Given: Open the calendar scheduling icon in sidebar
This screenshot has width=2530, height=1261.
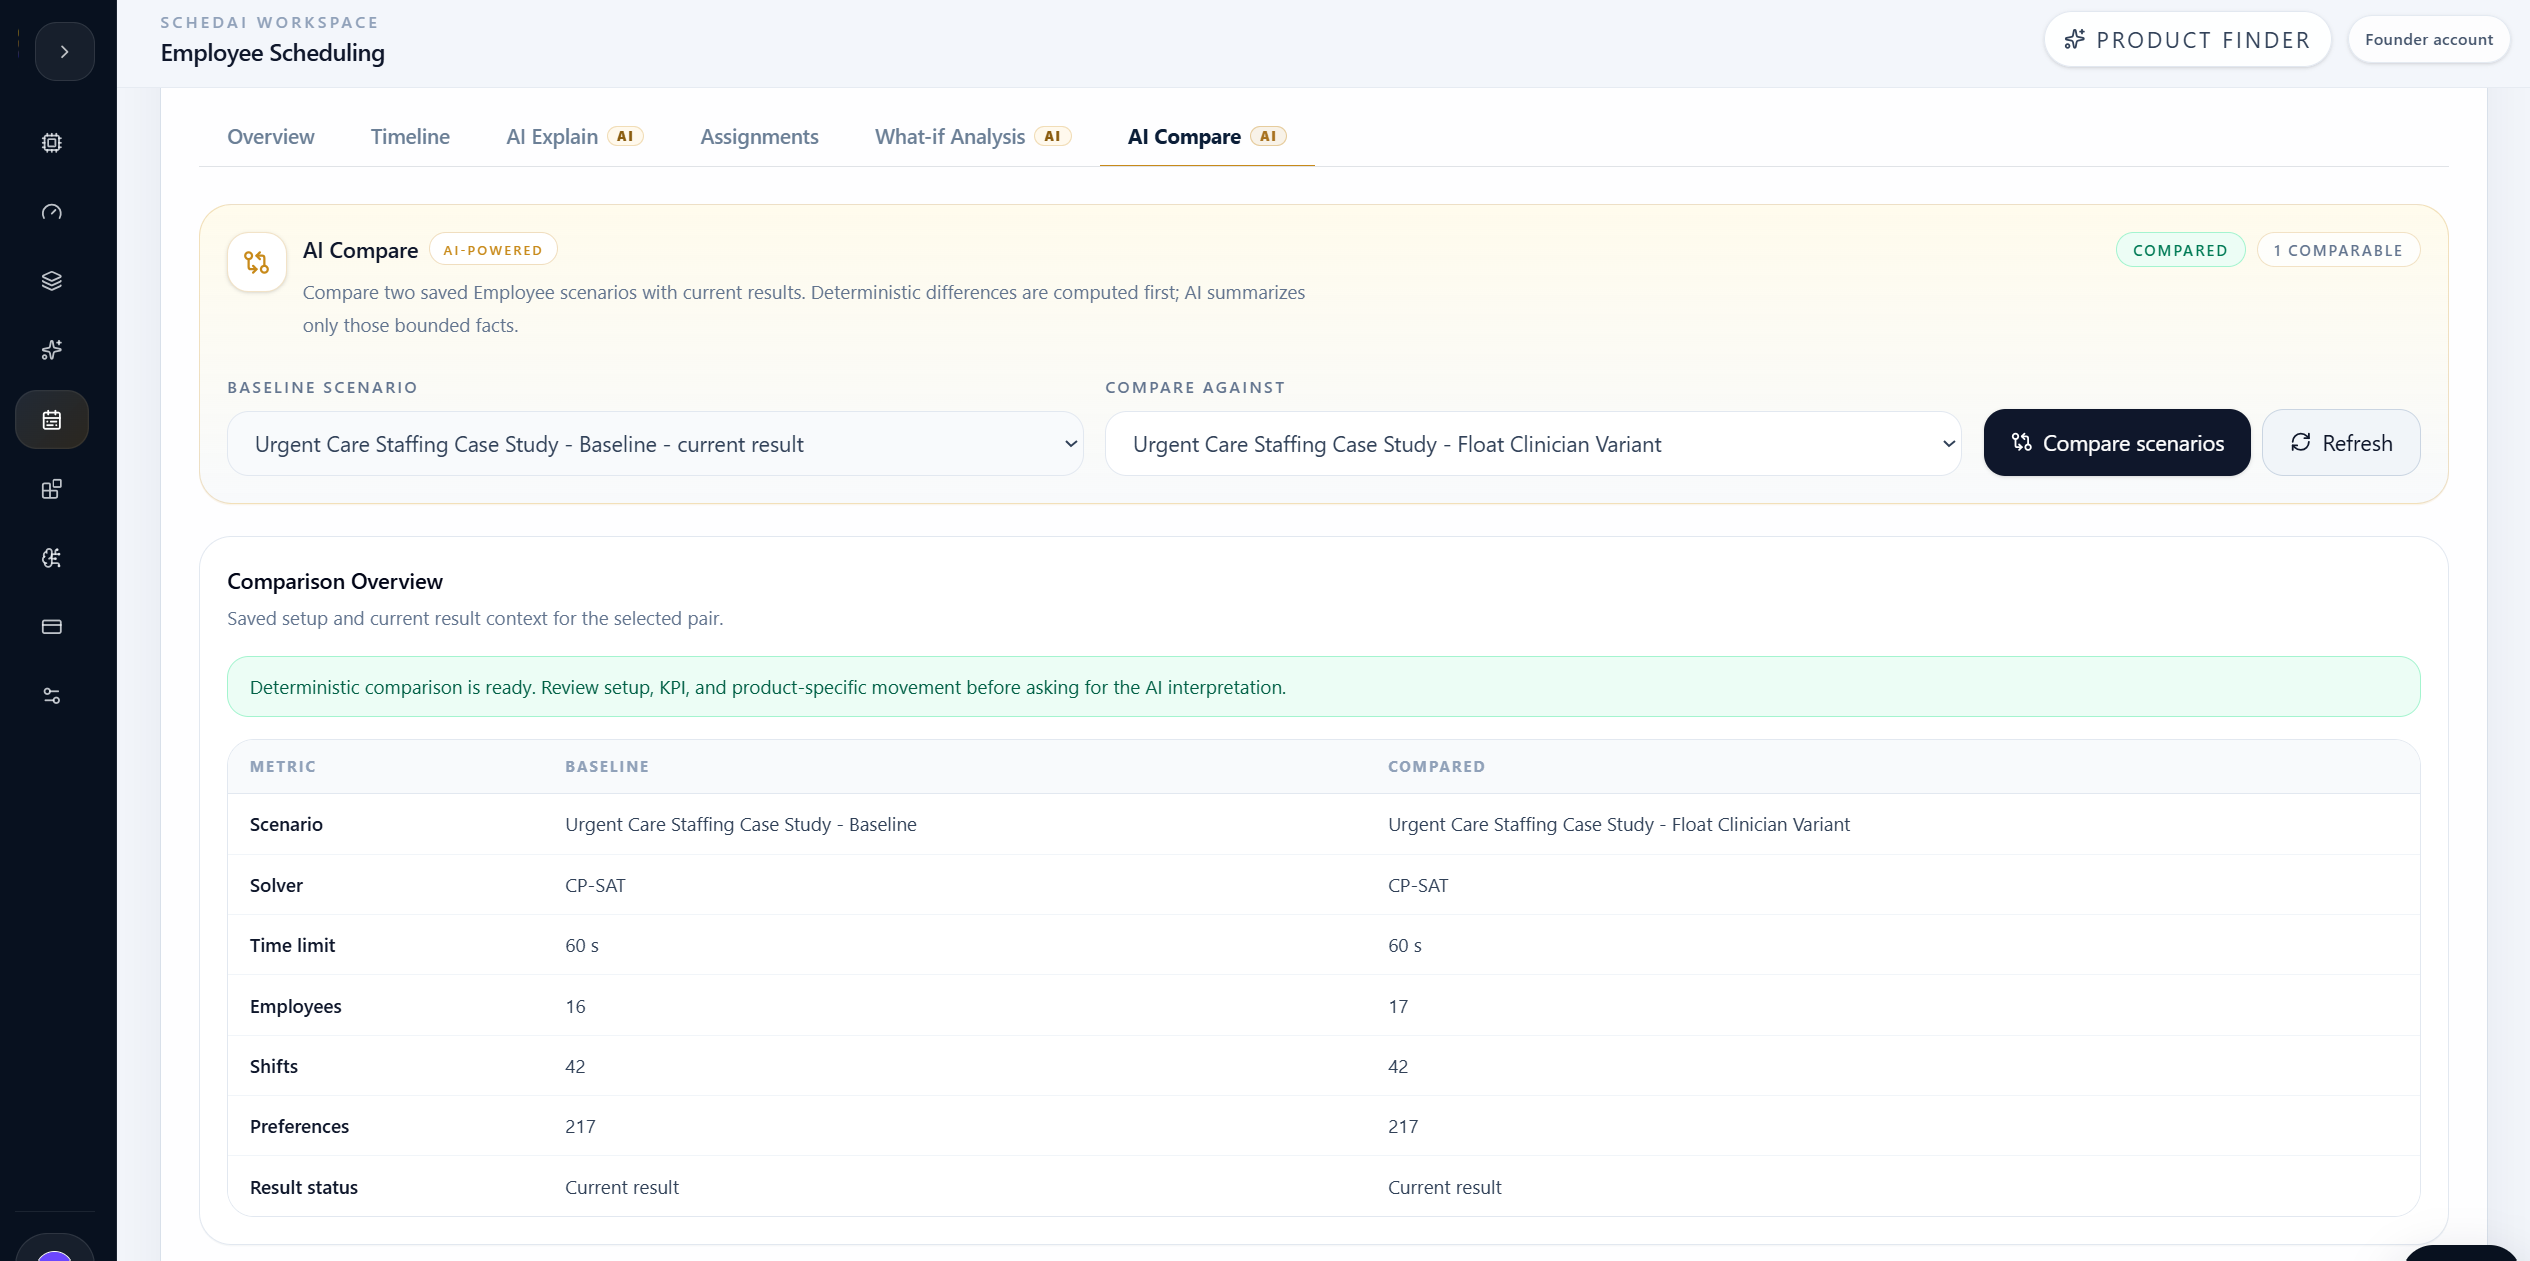Looking at the screenshot, I should 52,420.
